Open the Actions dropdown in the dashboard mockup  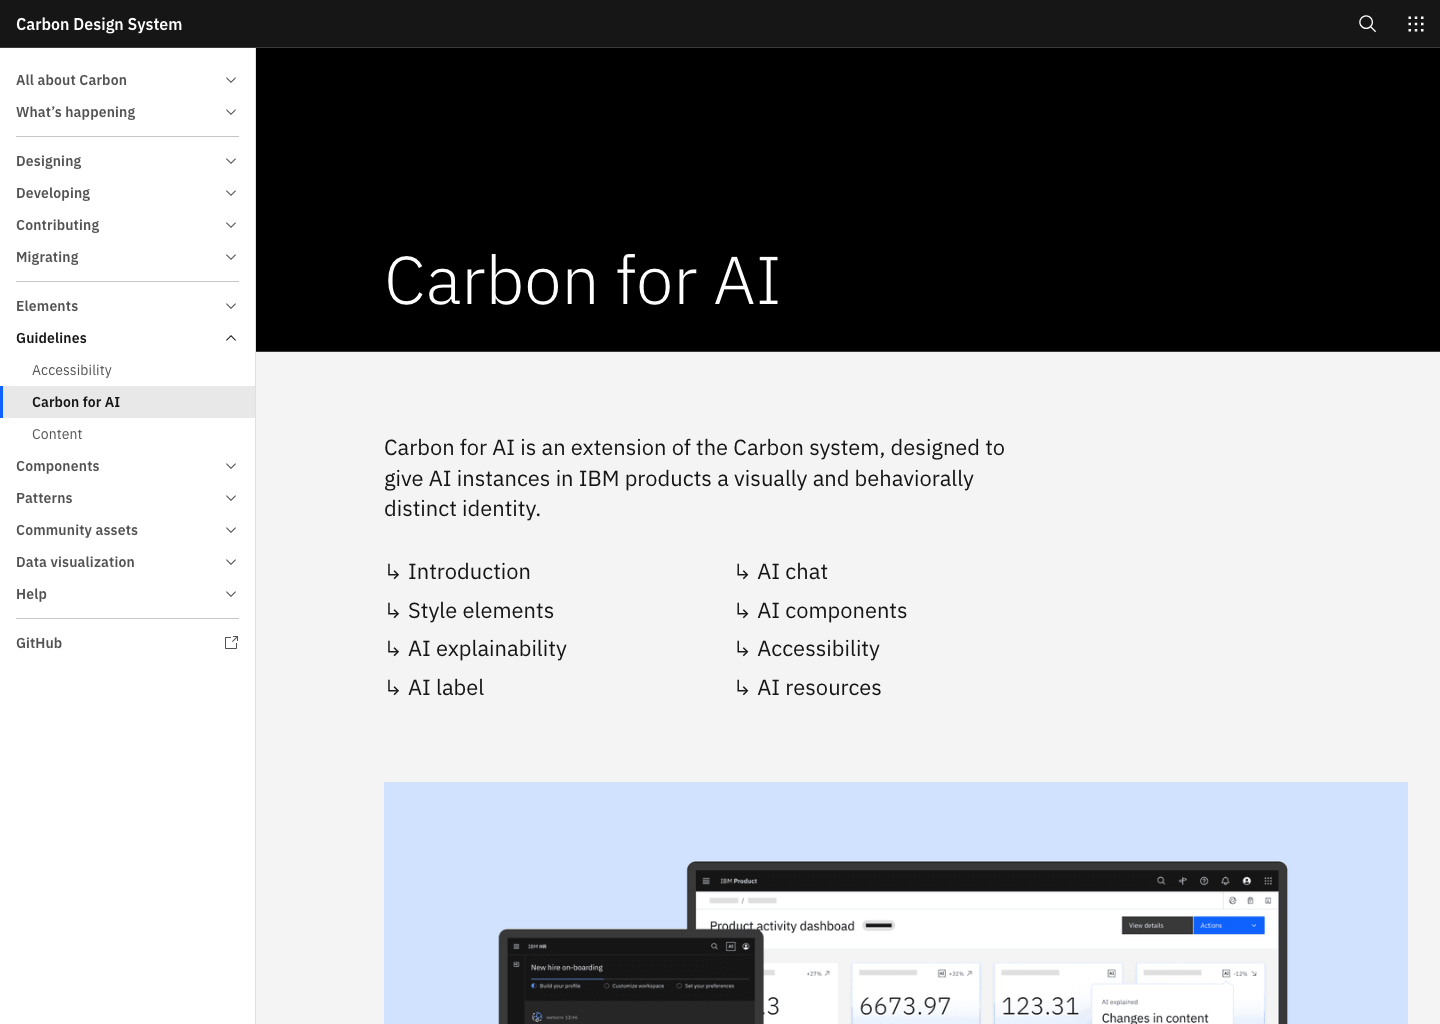1228,926
